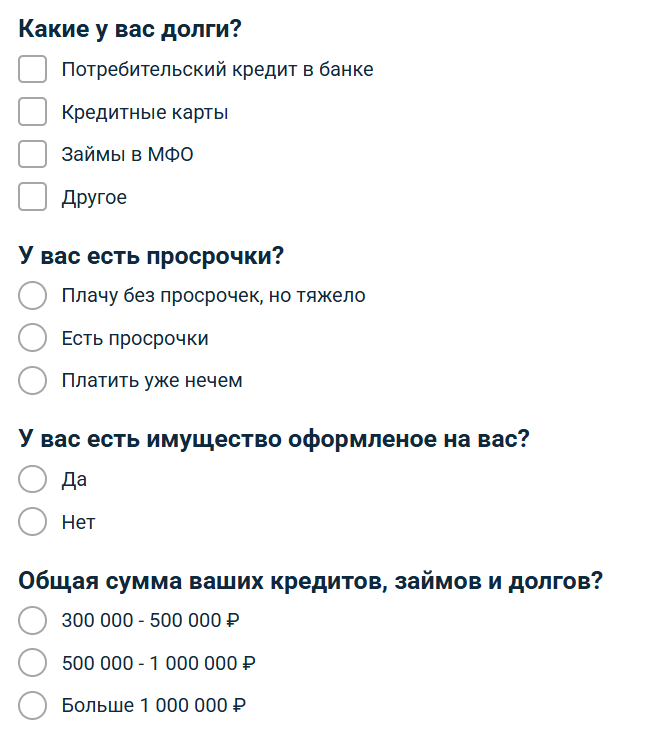Click the Общая сумма ваших кредитов heading
This screenshot has width=647, height=731.
pyautogui.click(x=310, y=581)
